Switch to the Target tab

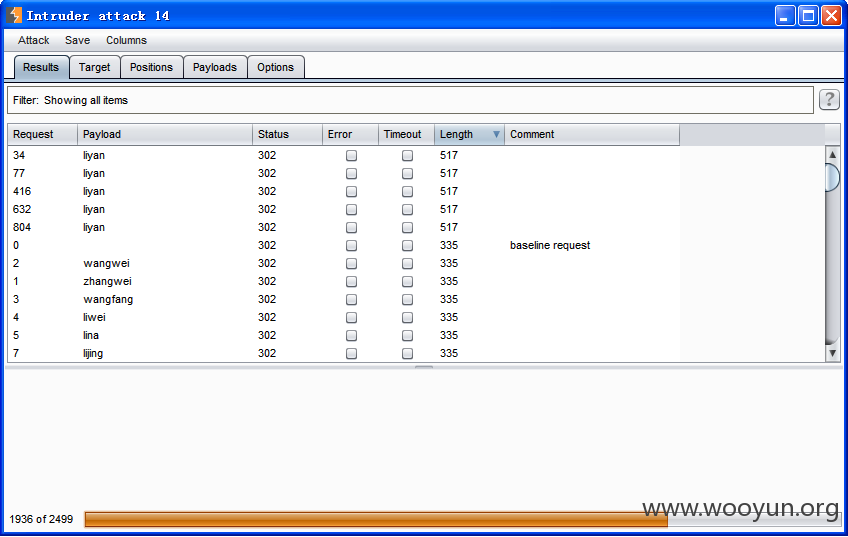pyautogui.click(x=94, y=67)
